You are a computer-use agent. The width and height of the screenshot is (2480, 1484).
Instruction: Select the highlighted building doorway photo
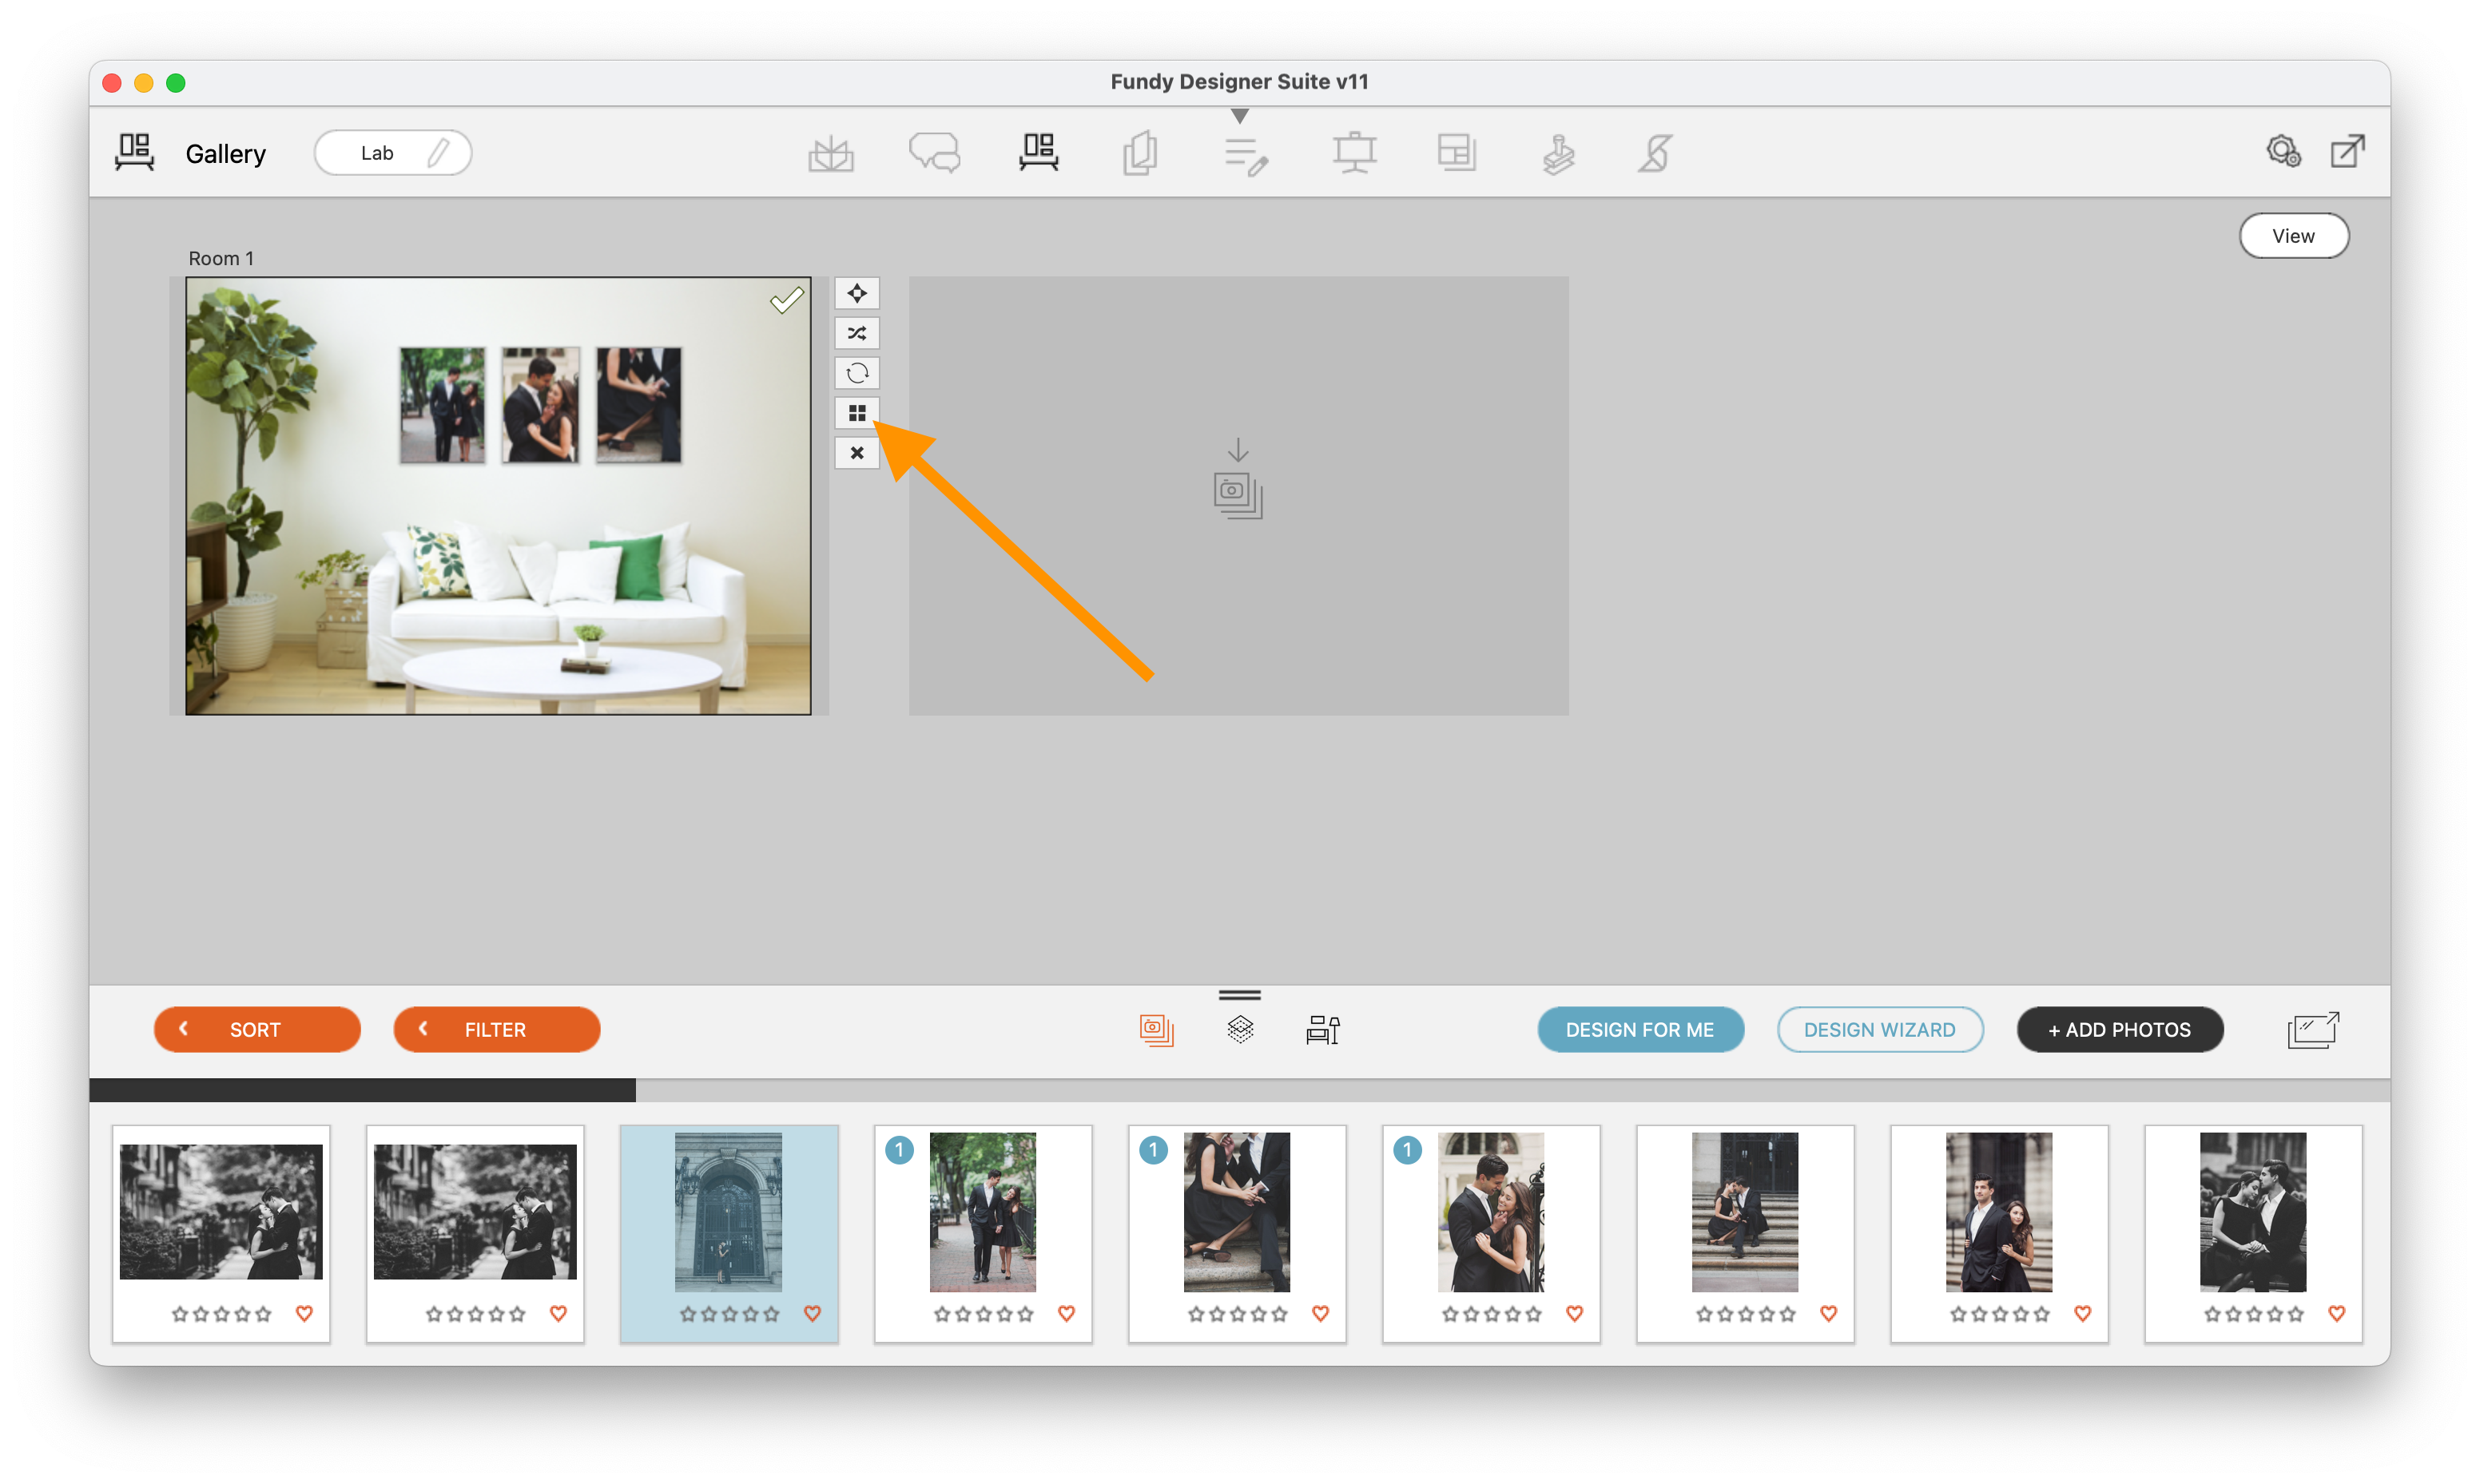[x=728, y=1212]
